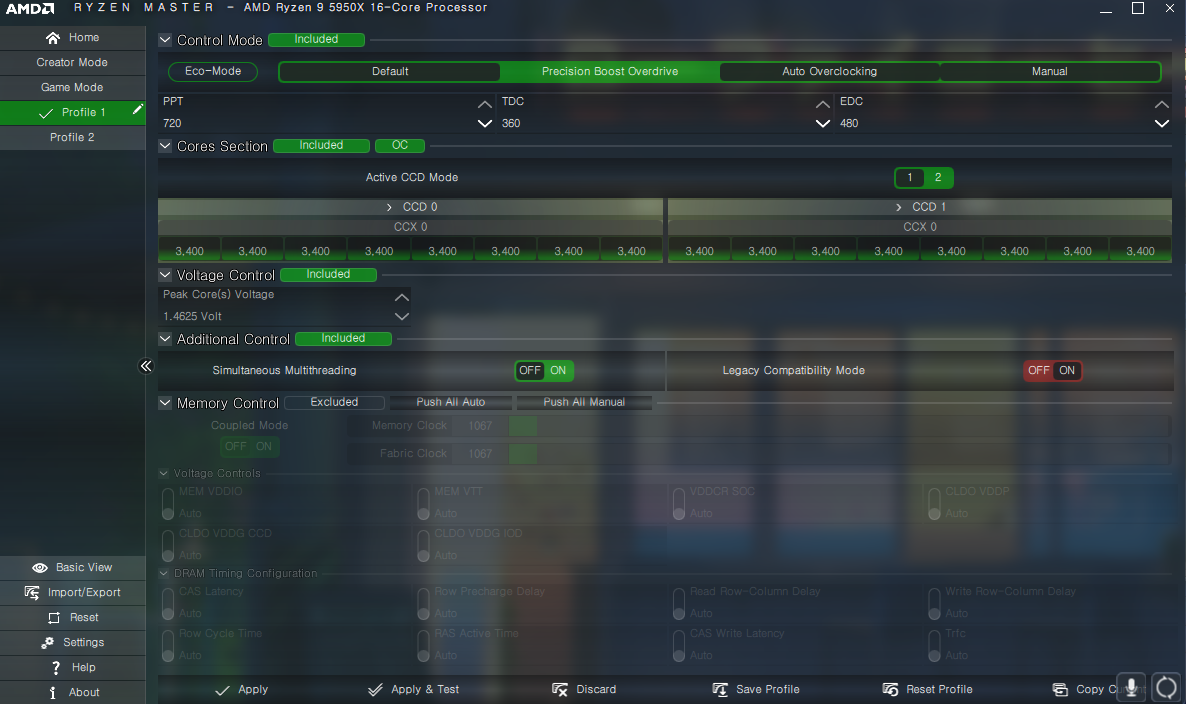This screenshot has height=704, width=1186.
Task: Open Game Mode
Action: pos(73,87)
